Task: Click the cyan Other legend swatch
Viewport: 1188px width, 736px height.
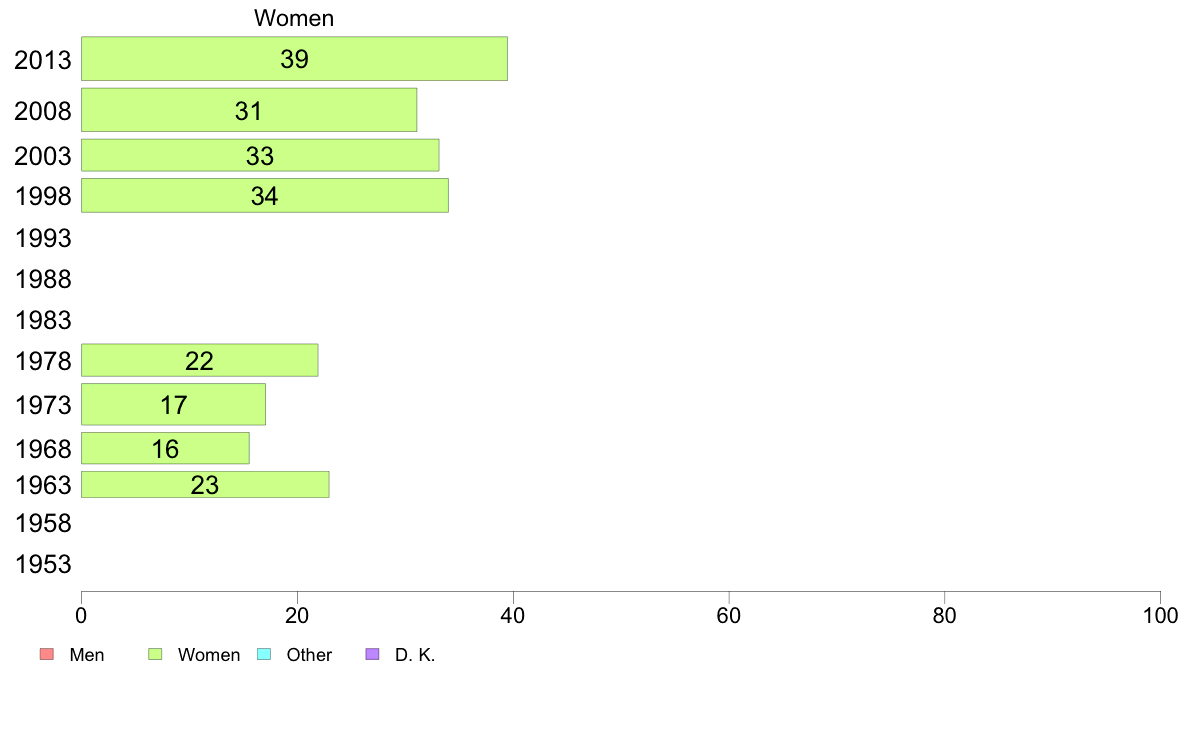Action: click(264, 654)
